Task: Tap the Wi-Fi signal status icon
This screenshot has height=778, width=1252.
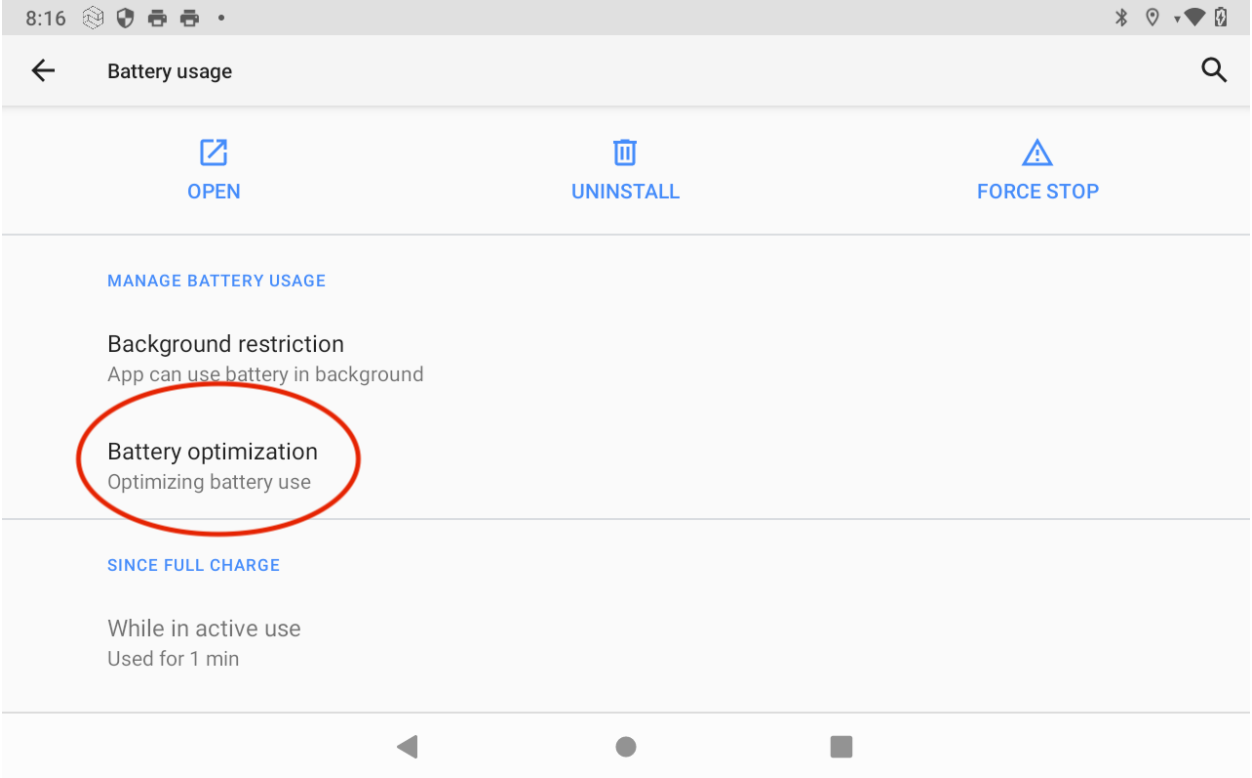Action: click(x=1194, y=17)
